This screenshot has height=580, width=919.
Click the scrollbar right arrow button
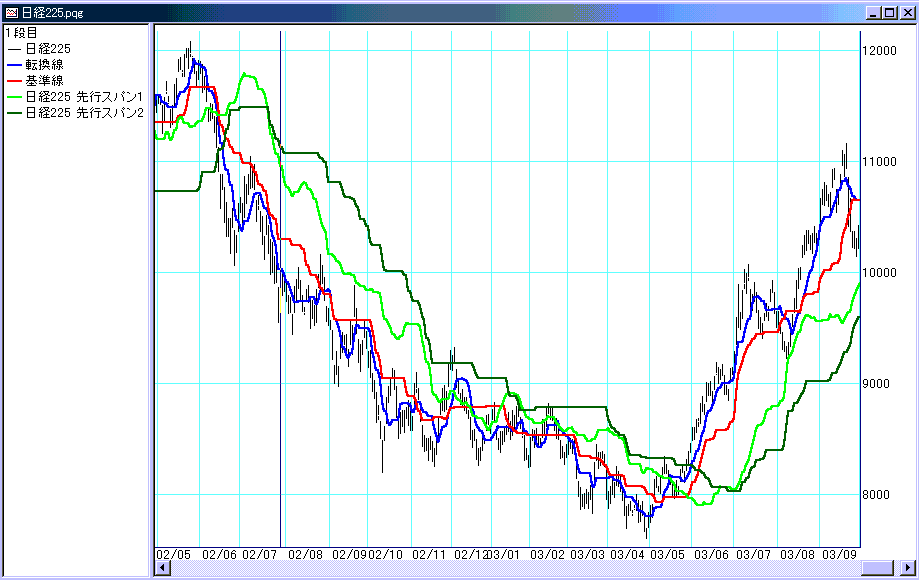[x=908, y=568]
